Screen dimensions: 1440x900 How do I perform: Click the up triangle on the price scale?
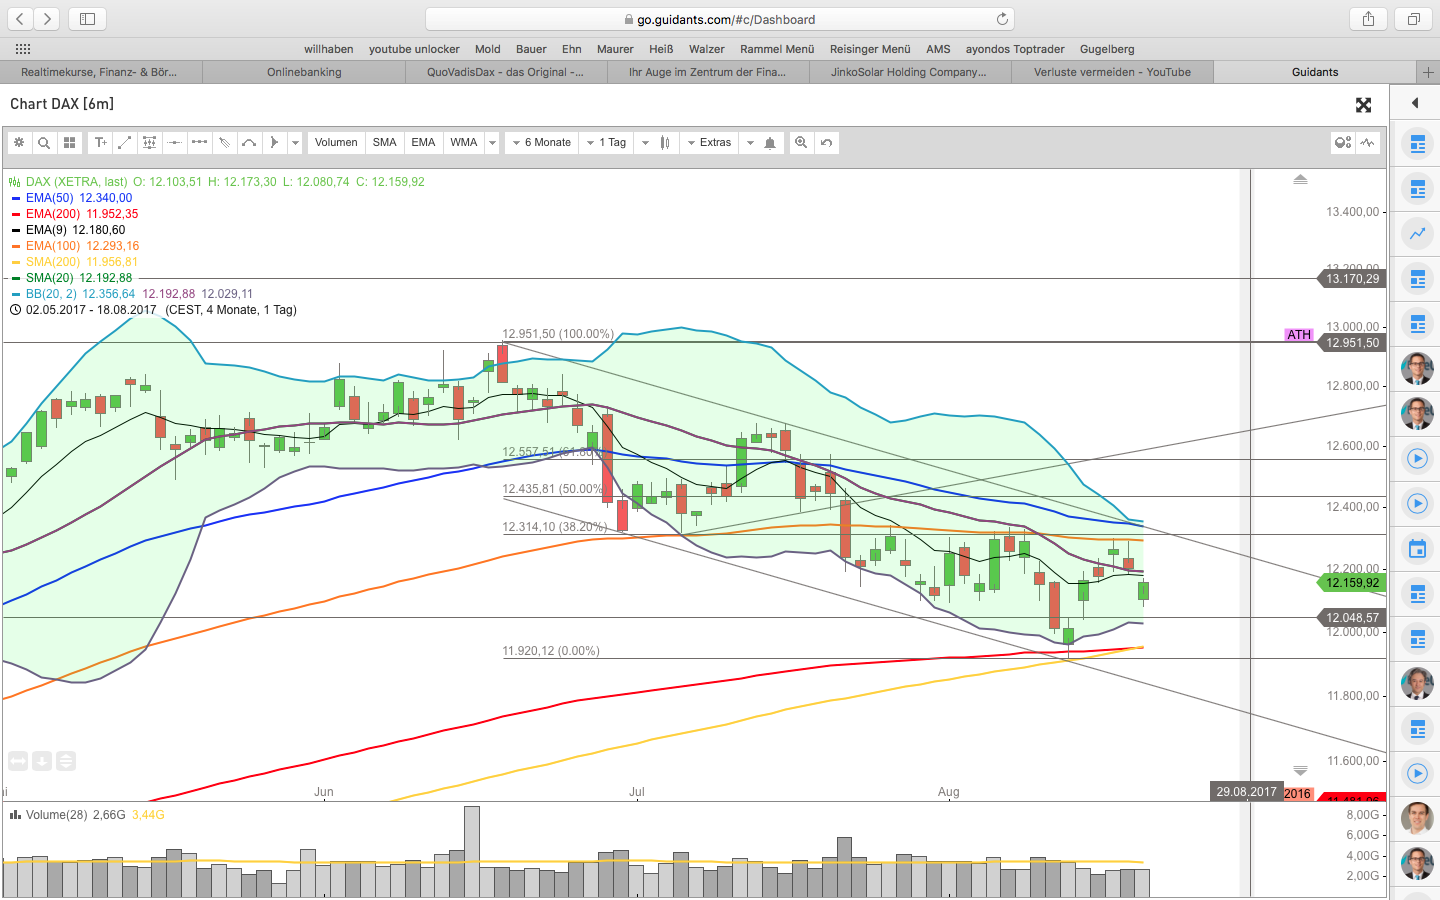[x=1300, y=179]
